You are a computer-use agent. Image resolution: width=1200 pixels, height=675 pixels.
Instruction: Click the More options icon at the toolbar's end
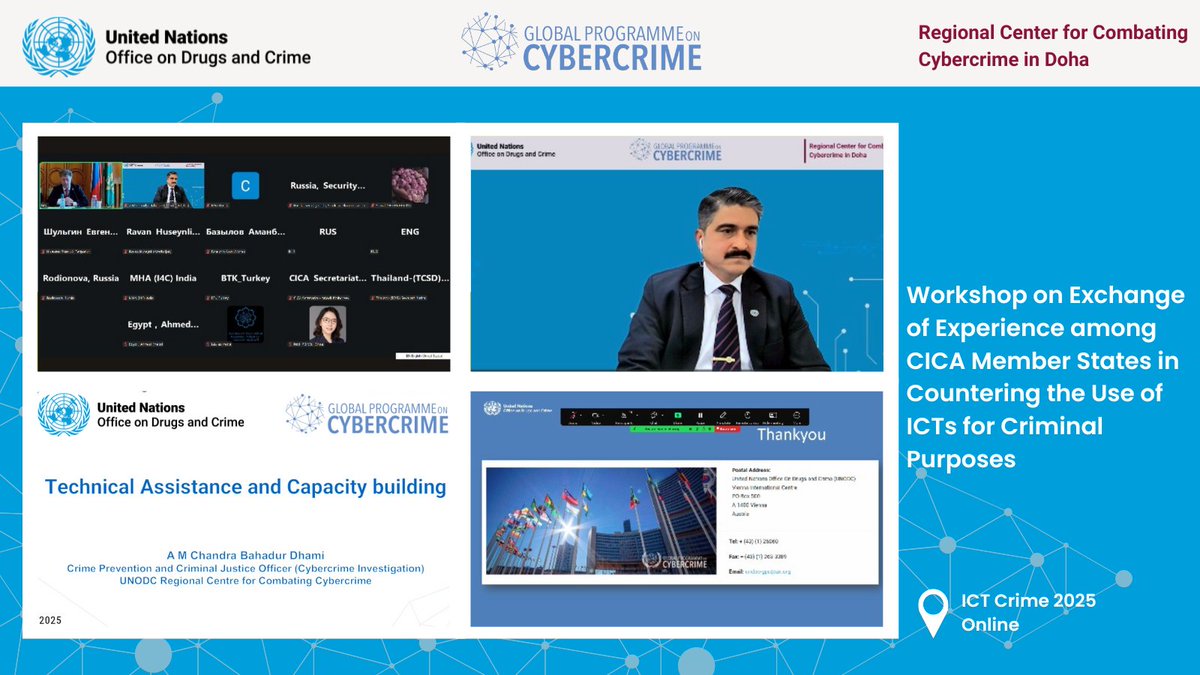[x=796, y=415]
